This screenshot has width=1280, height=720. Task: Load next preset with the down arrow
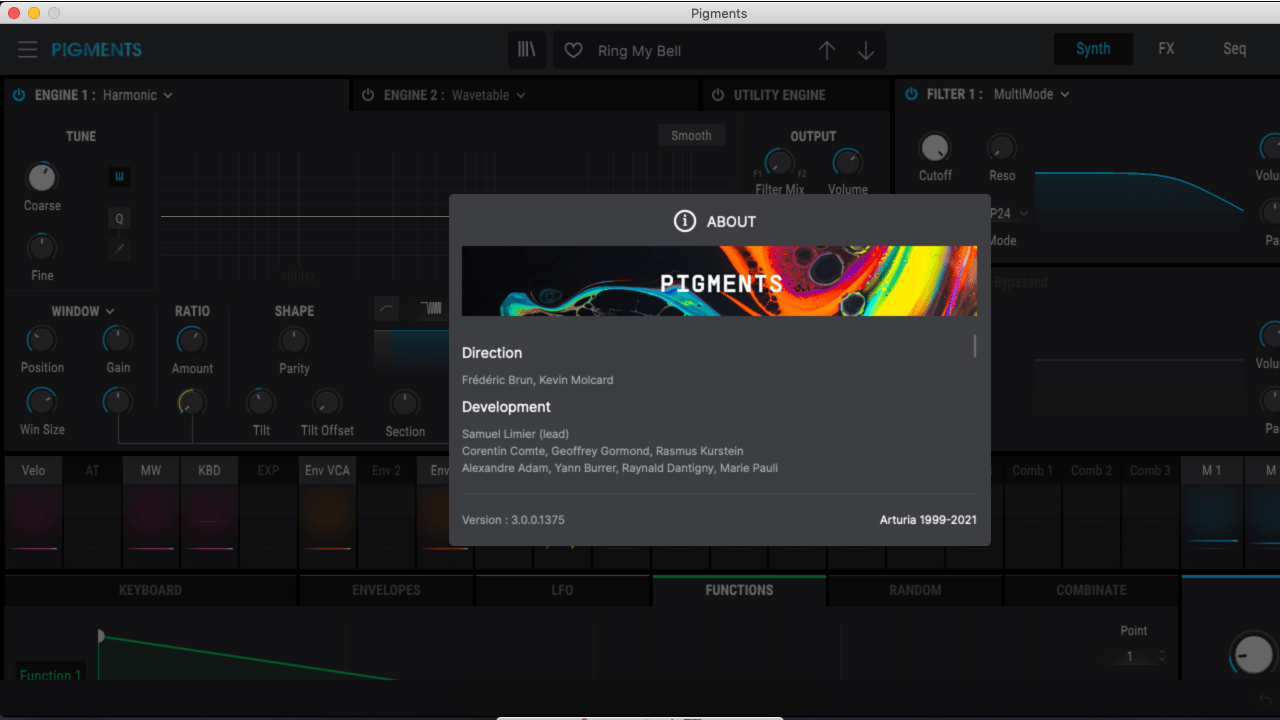pos(866,50)
